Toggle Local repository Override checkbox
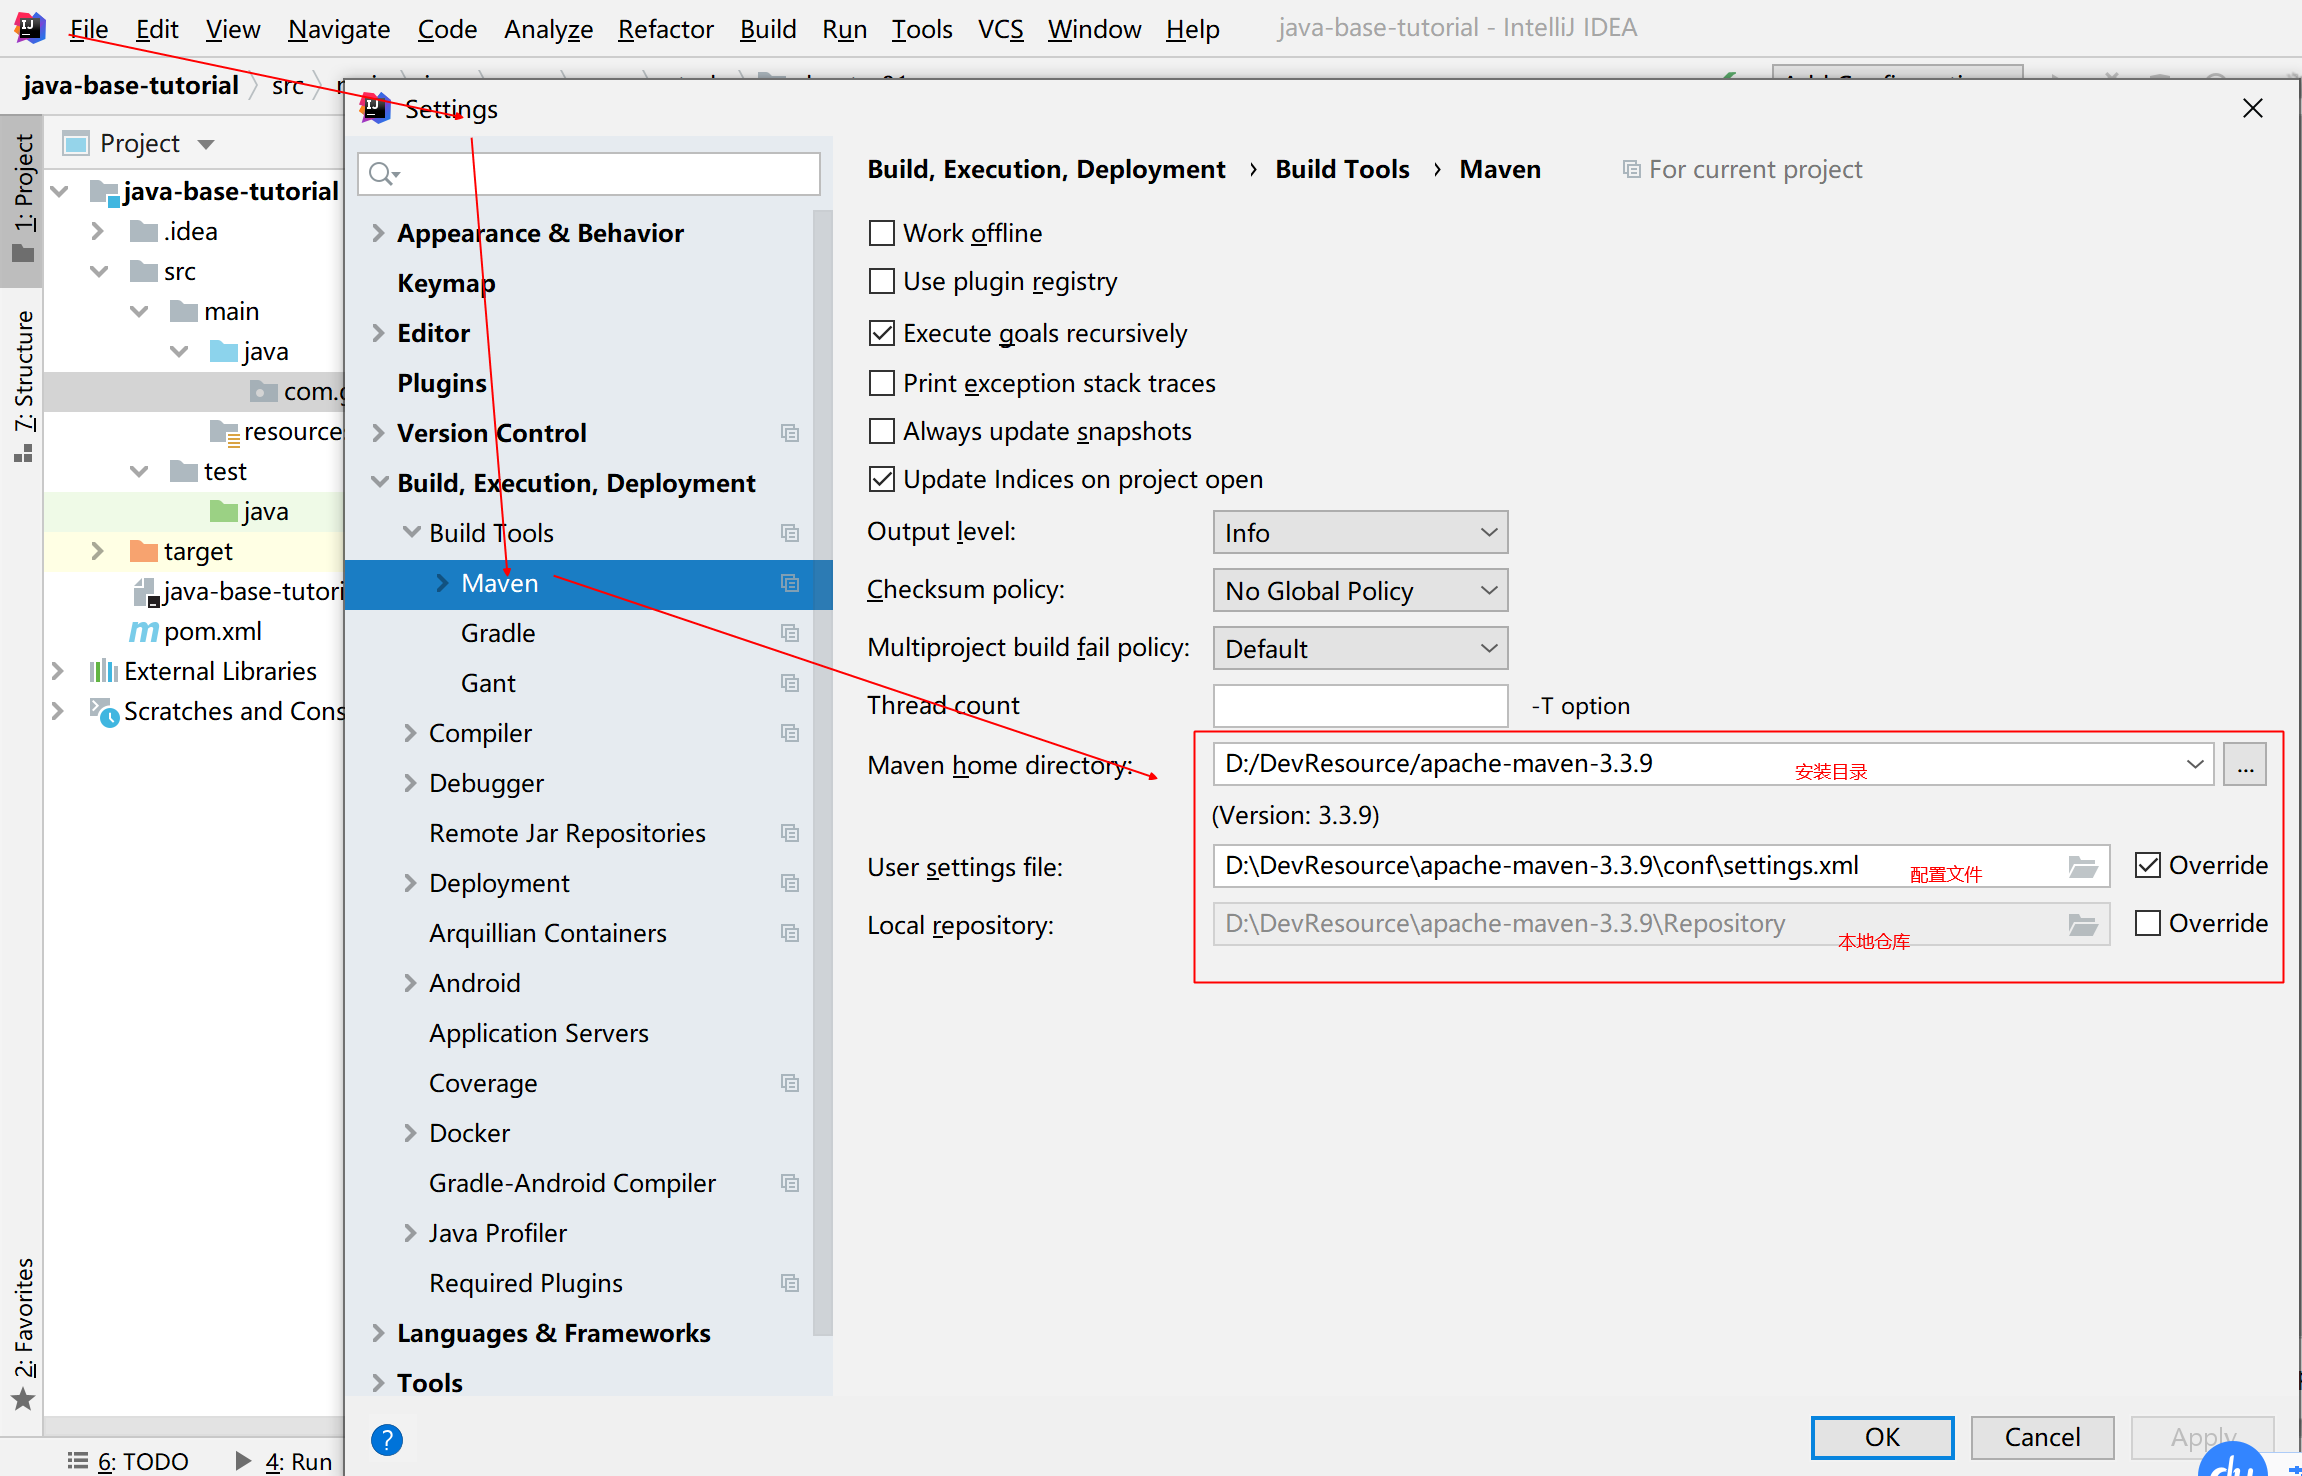Image resolution: width=2302 pixels, height=1476 pixels. coord(2147,923)
